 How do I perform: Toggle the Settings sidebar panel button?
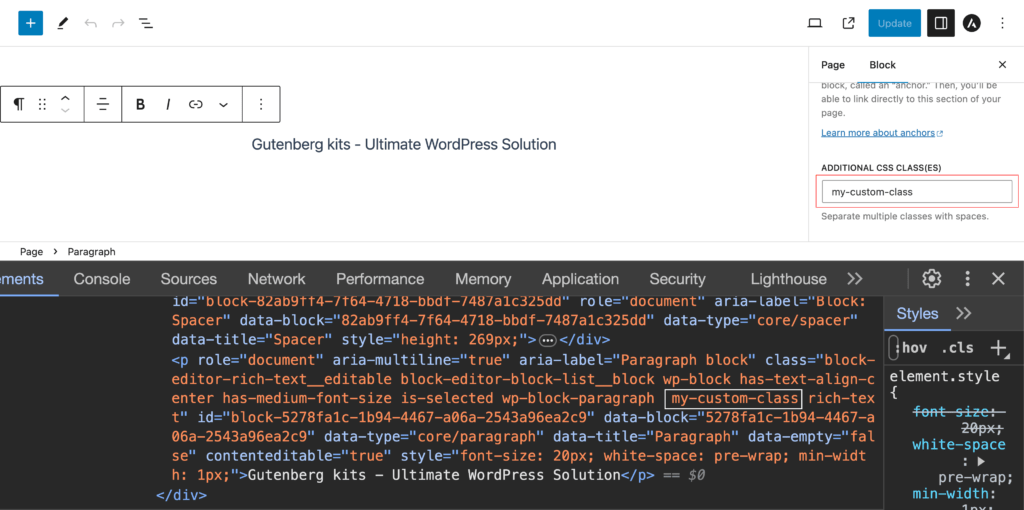tap(940, 23)
